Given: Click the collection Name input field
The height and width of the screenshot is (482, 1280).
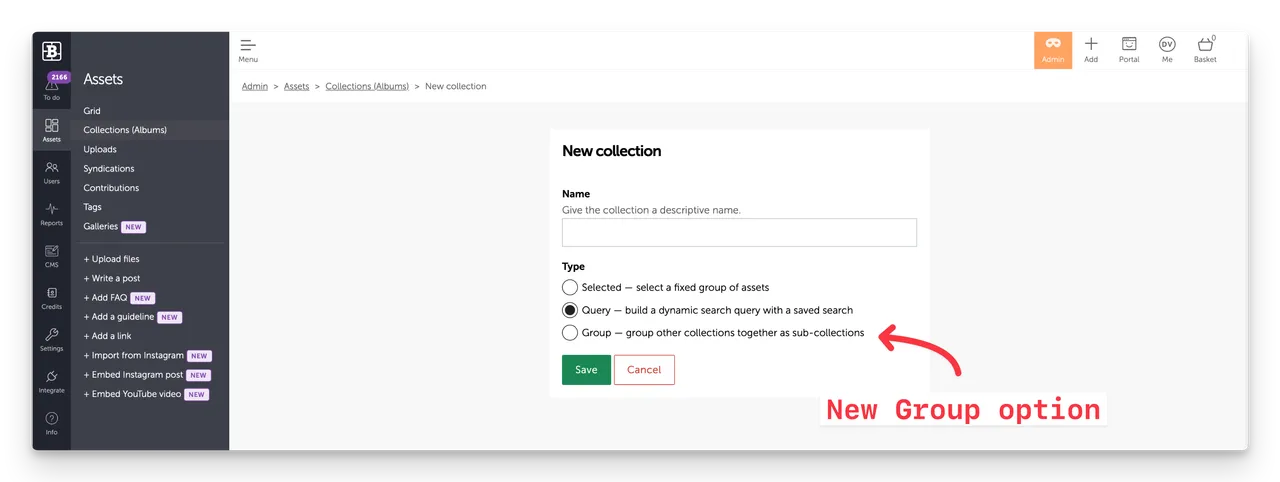Looking at the screenshot, I should [739, 233].
